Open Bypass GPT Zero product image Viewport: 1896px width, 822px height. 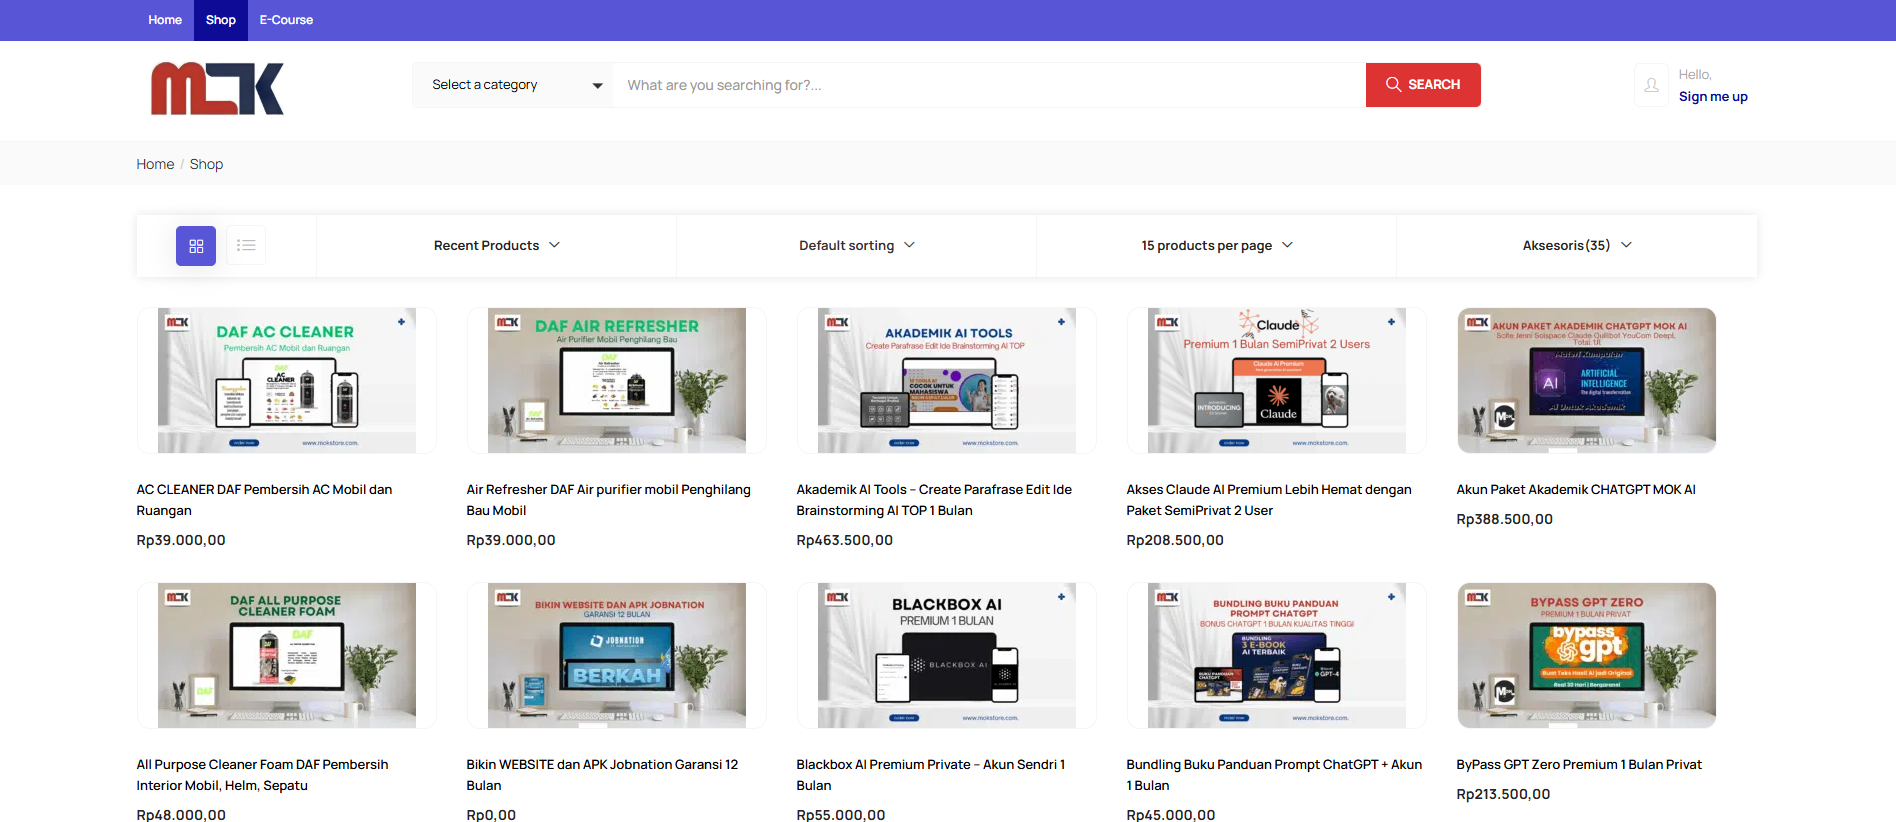[1587, 656]
